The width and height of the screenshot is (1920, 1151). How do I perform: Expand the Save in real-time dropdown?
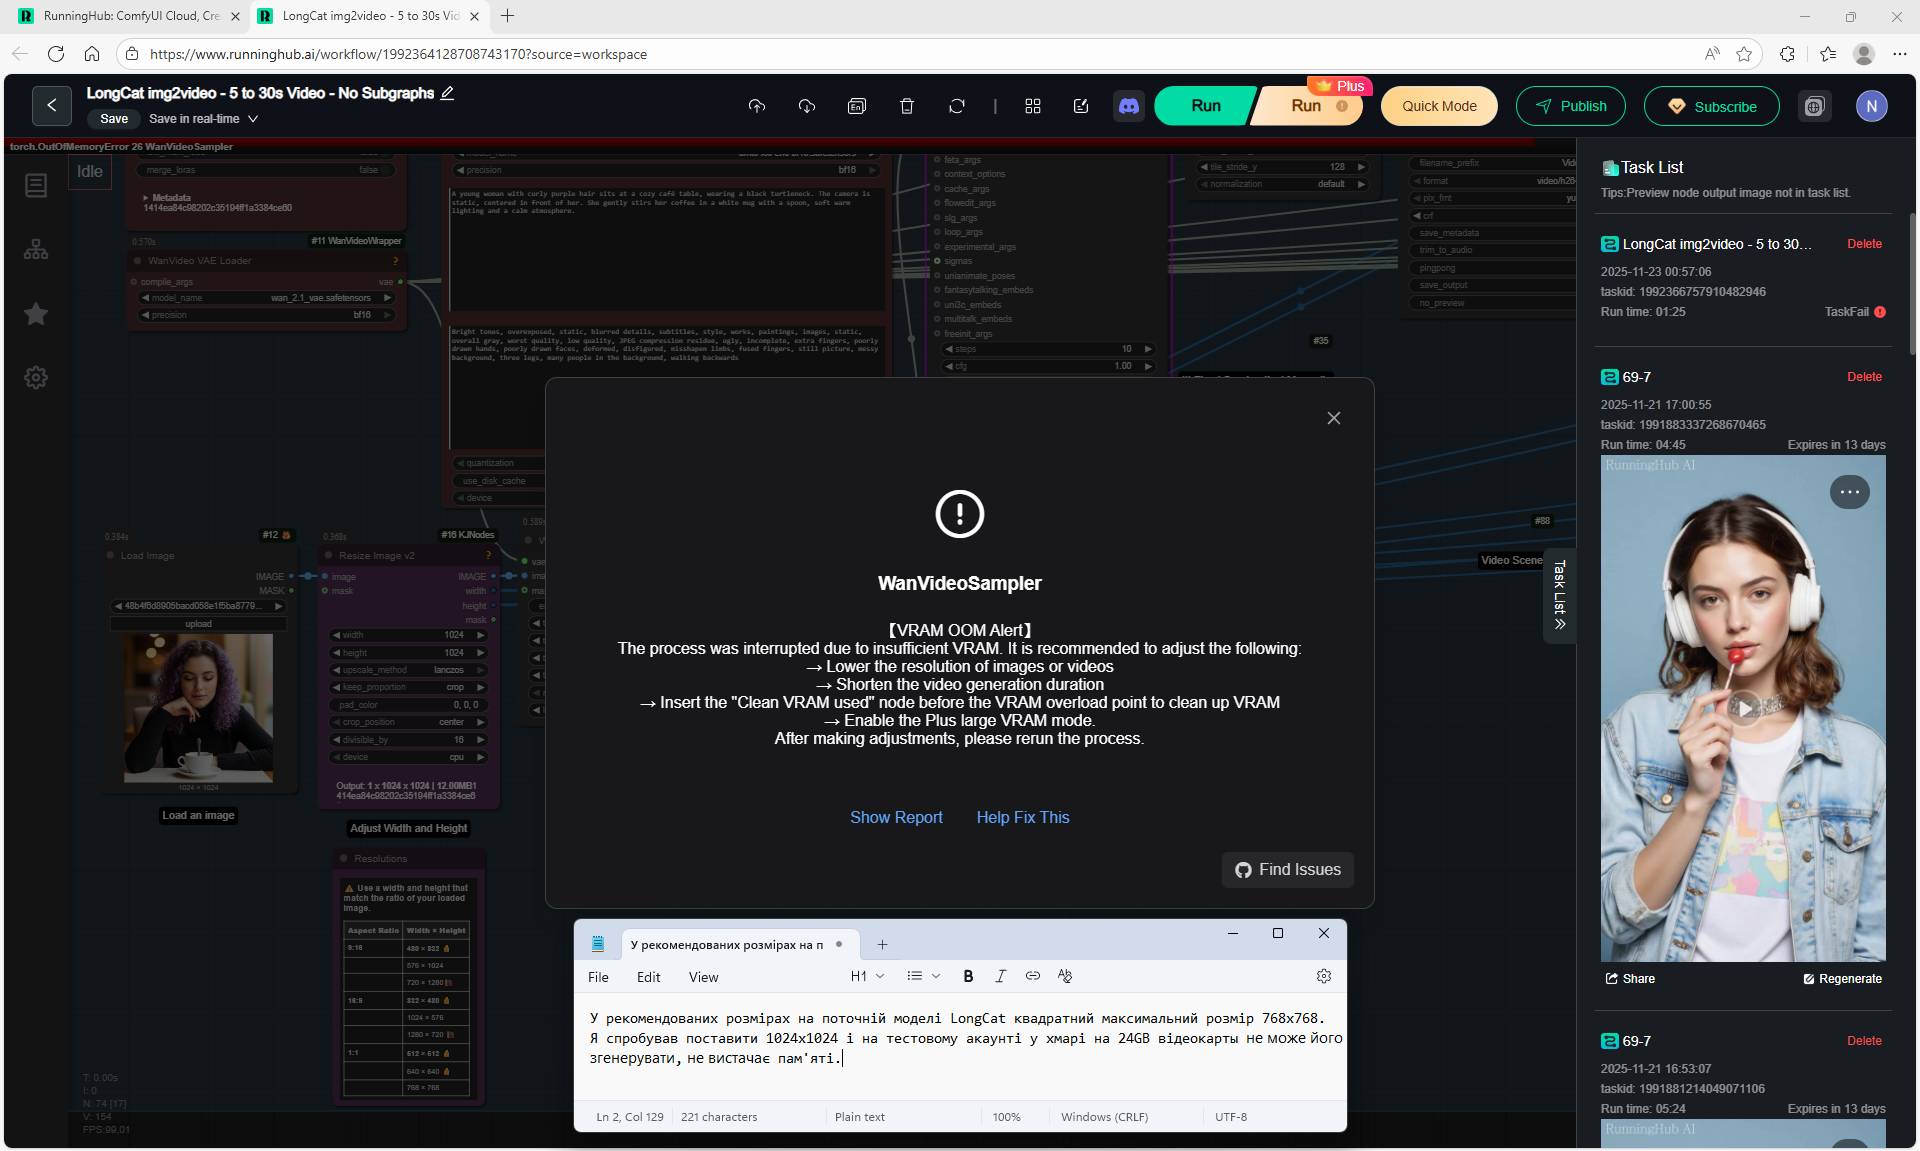point(253,119)
